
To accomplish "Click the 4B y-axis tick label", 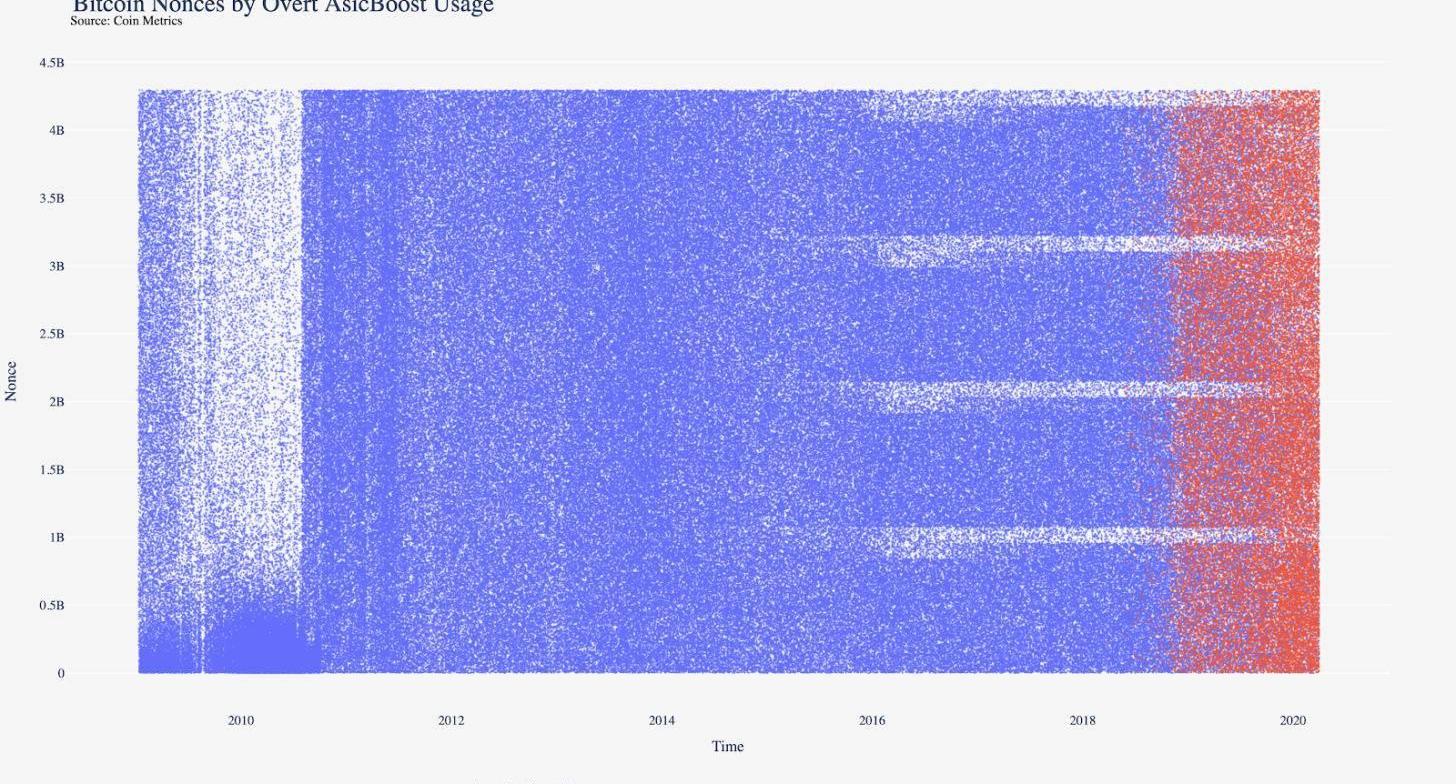I will click(x=57, y=130).
